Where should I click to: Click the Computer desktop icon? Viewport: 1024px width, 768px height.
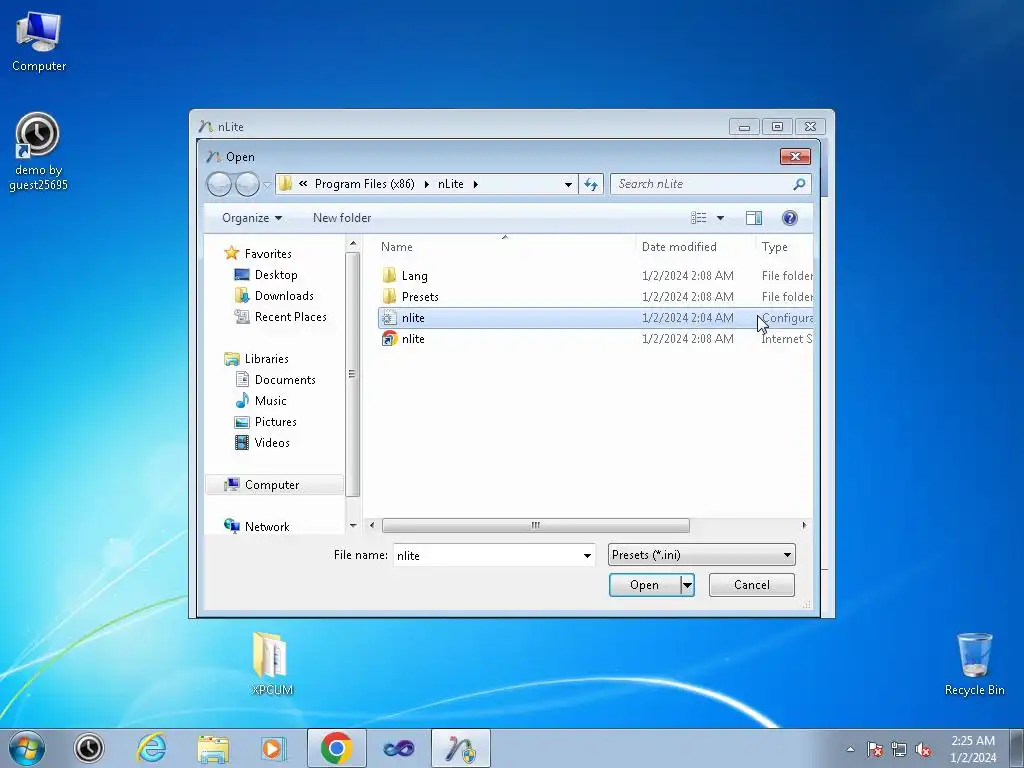click(39, 40)
